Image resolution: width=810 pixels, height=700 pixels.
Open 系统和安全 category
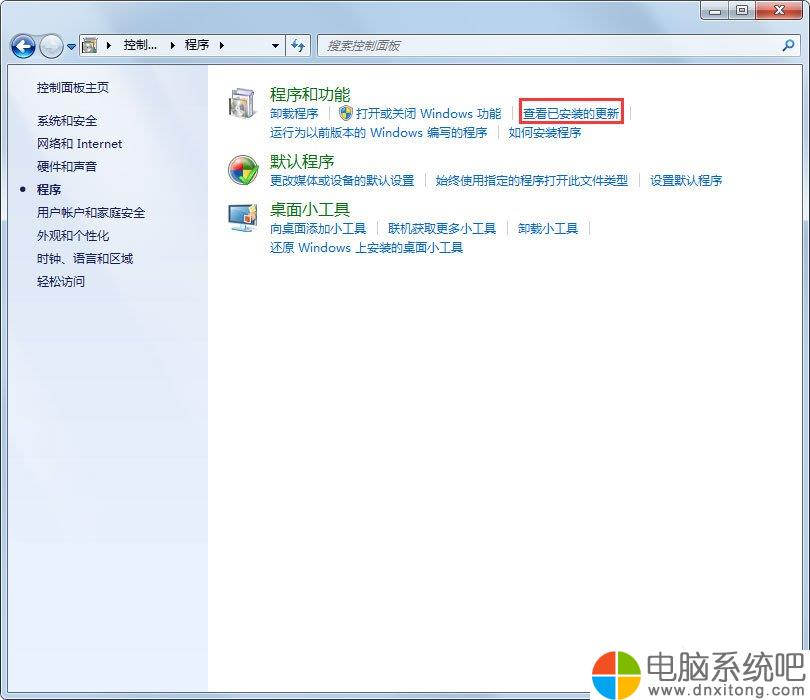[67, 121]
